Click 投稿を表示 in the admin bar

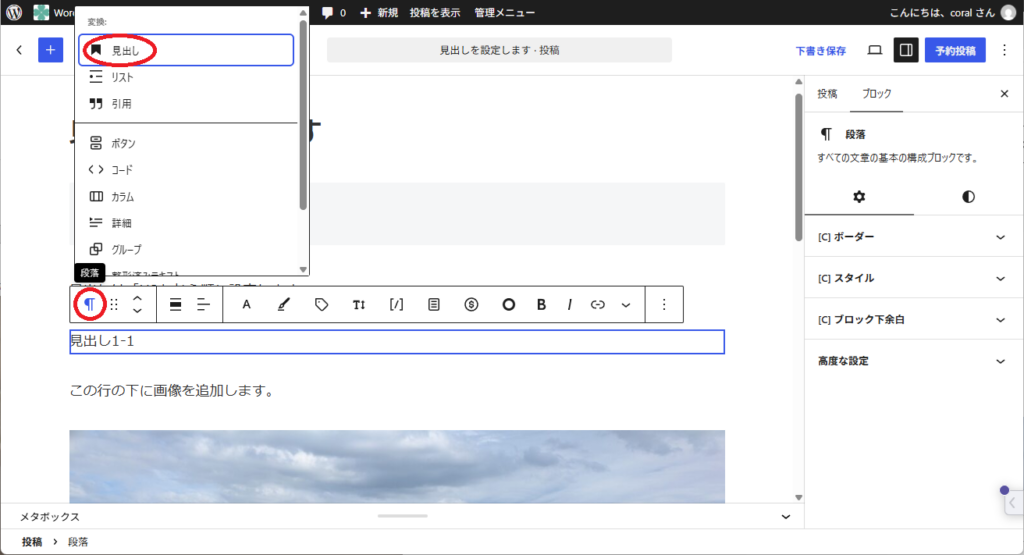coord(434,12)
